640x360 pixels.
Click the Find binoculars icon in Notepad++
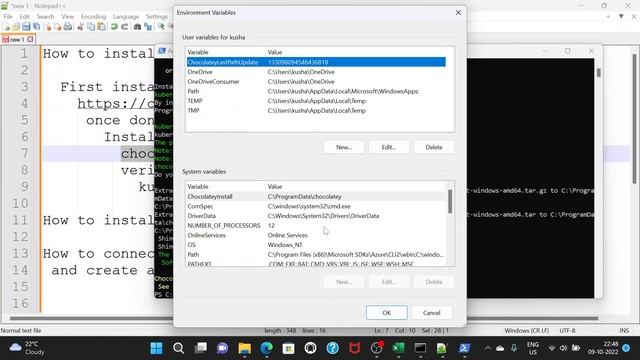(138, 27)
